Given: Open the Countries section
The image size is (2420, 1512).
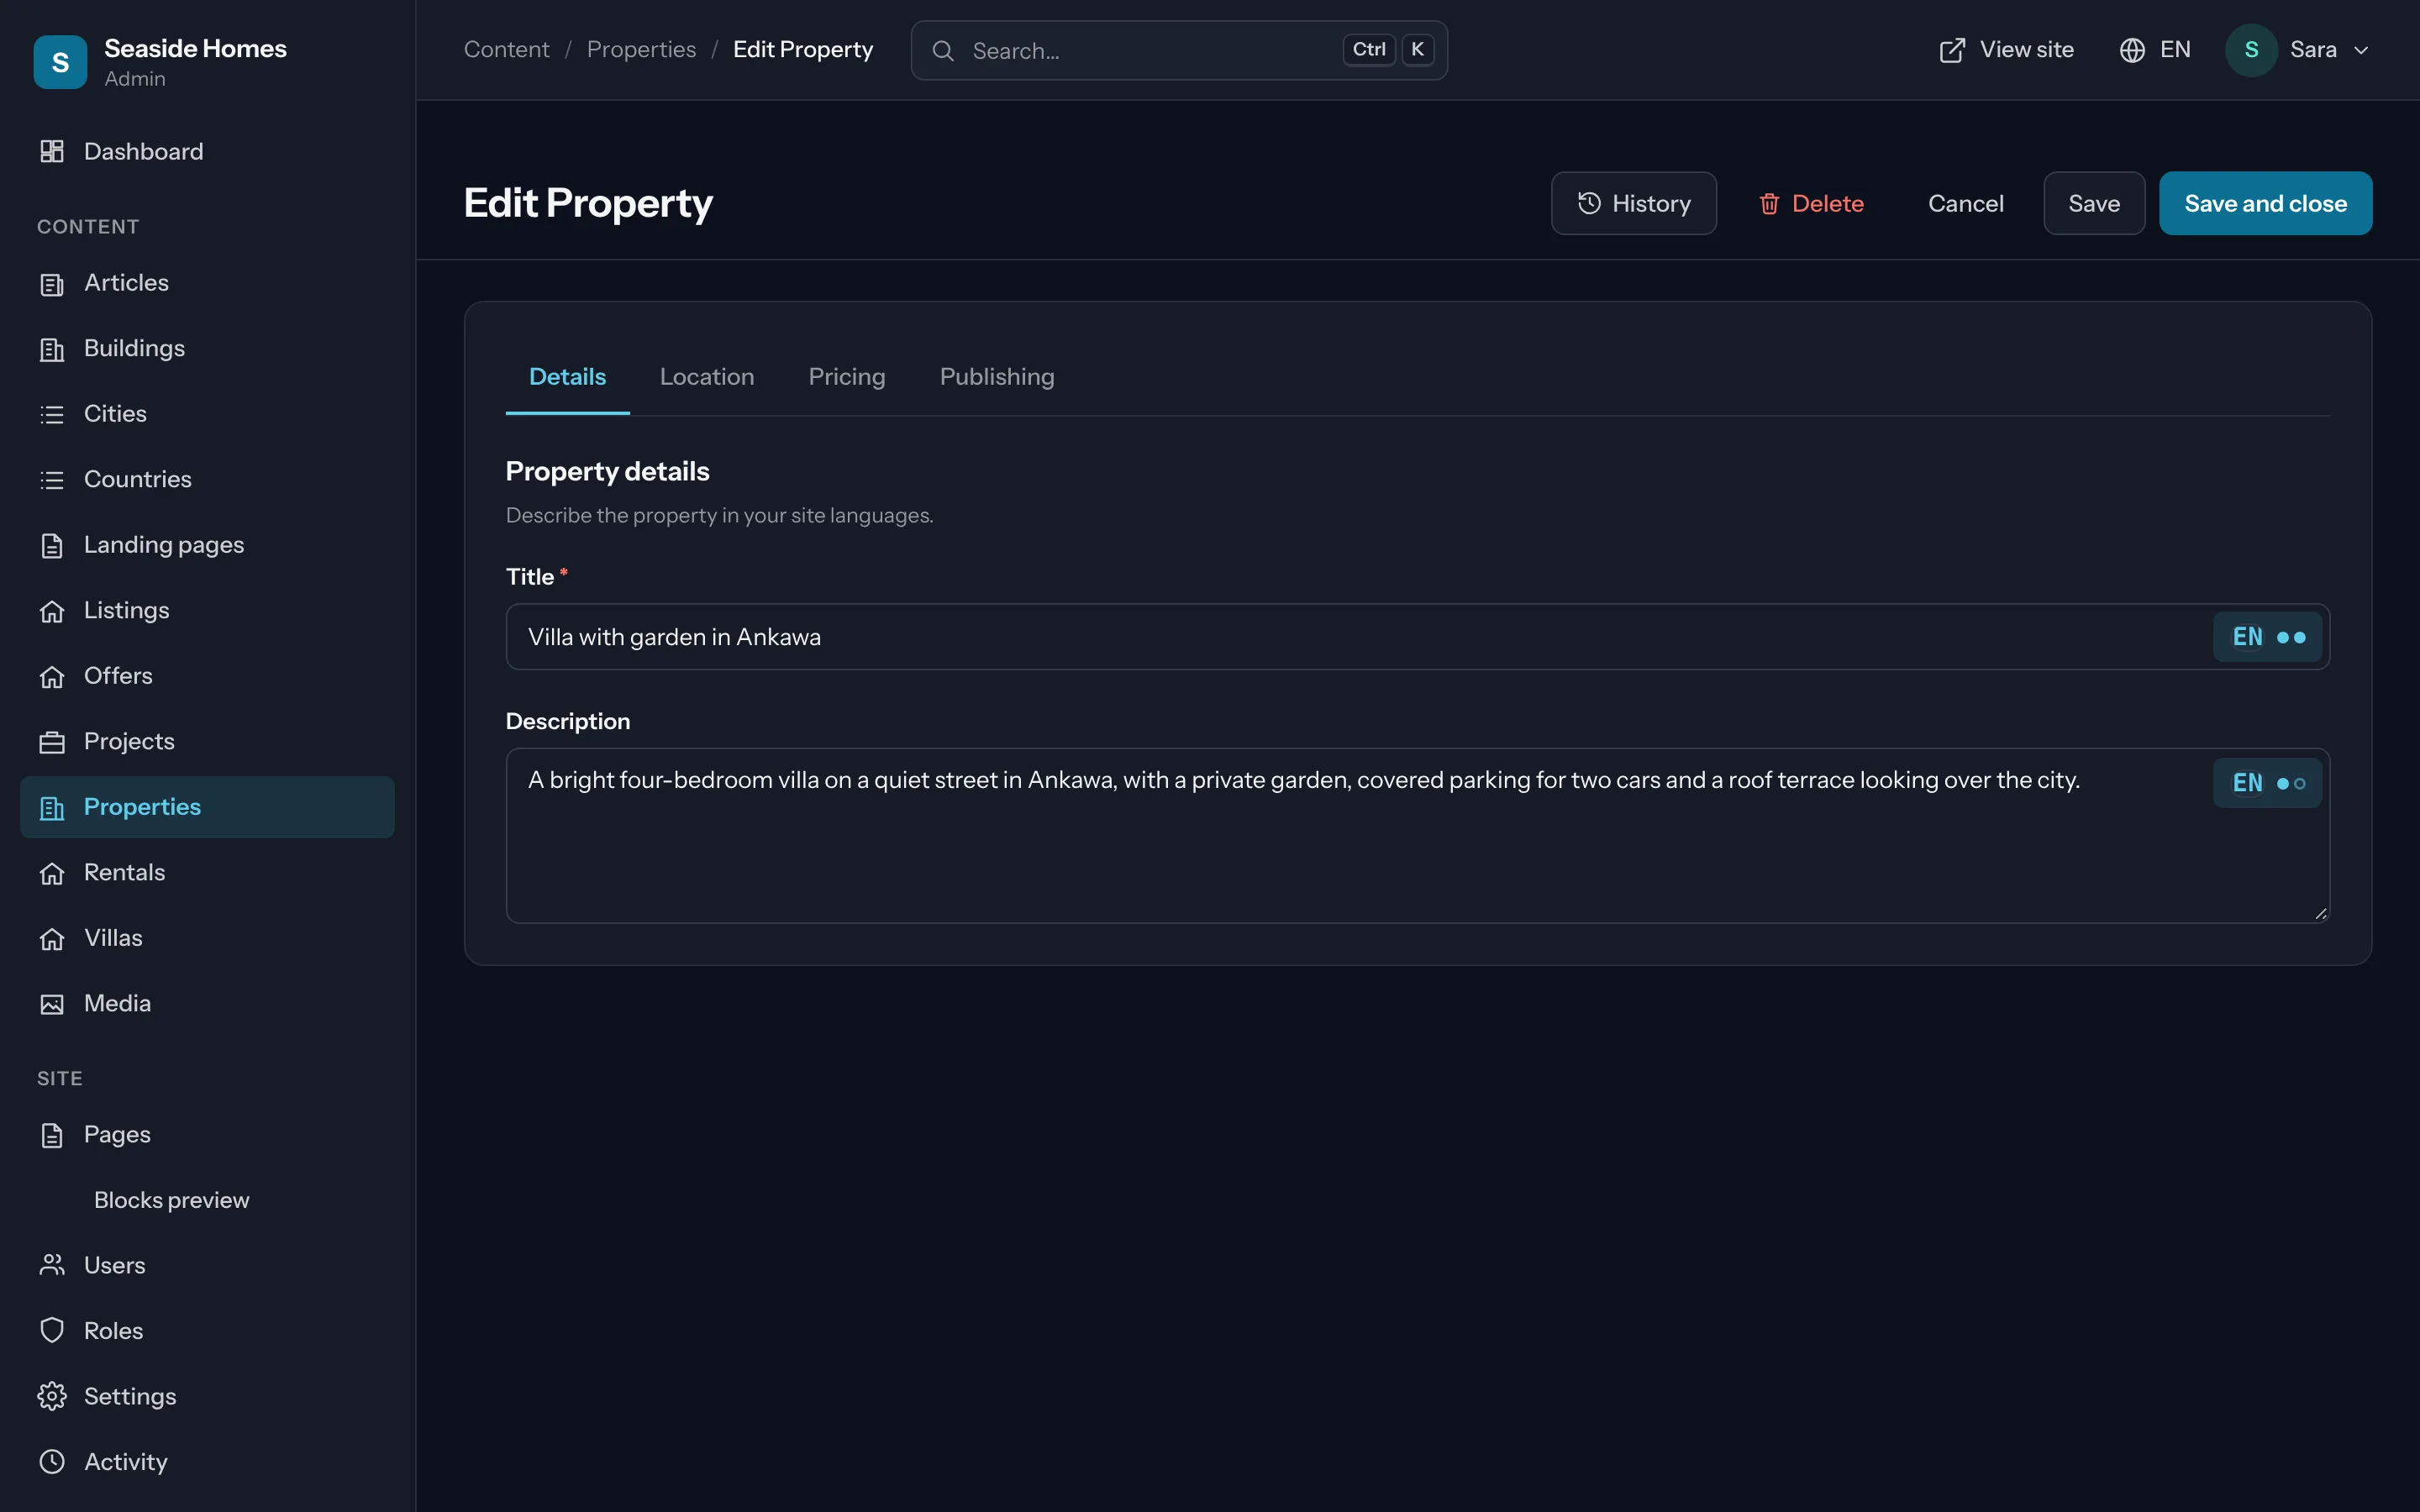Looking at the screenshot, I should tap(207, 479).
